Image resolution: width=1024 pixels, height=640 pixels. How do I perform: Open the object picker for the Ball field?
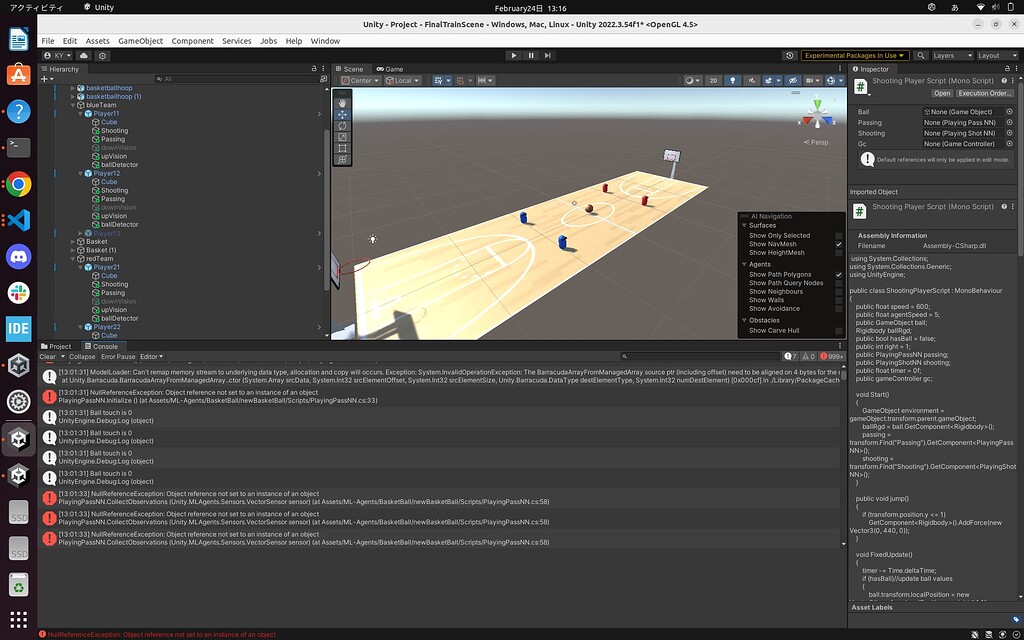[1012, 111]
